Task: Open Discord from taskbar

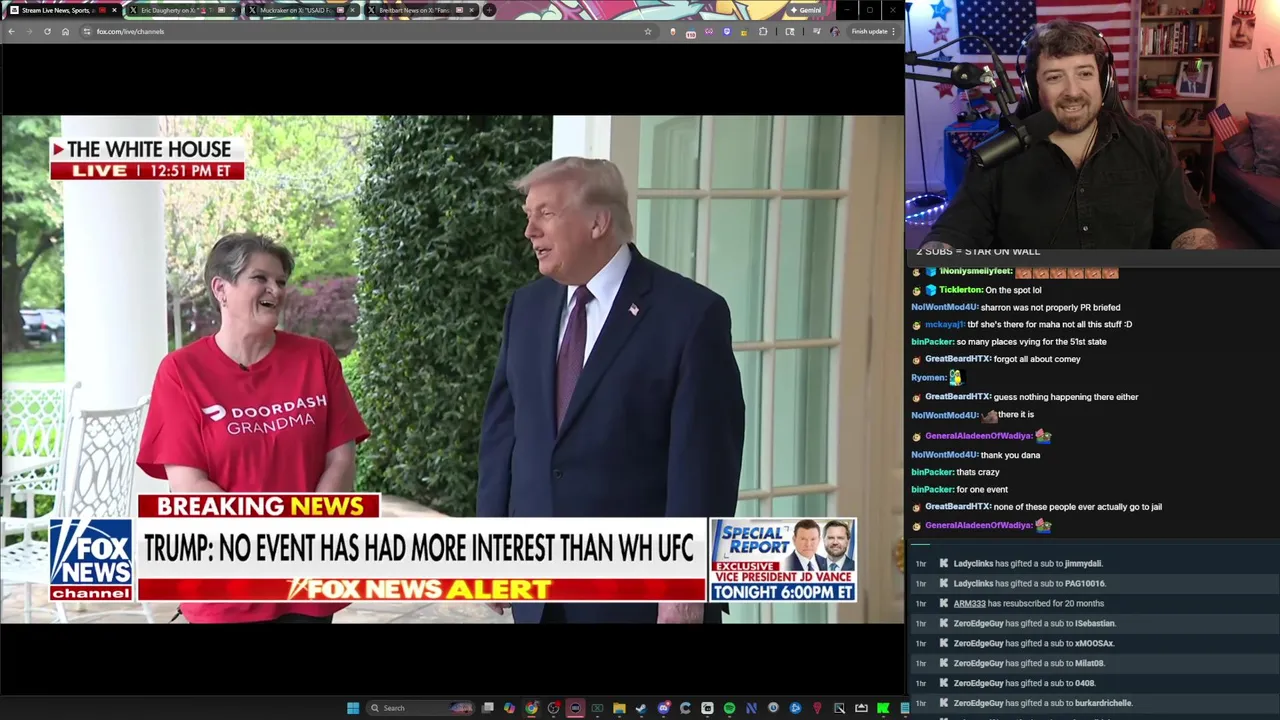Action: point(664,708)
